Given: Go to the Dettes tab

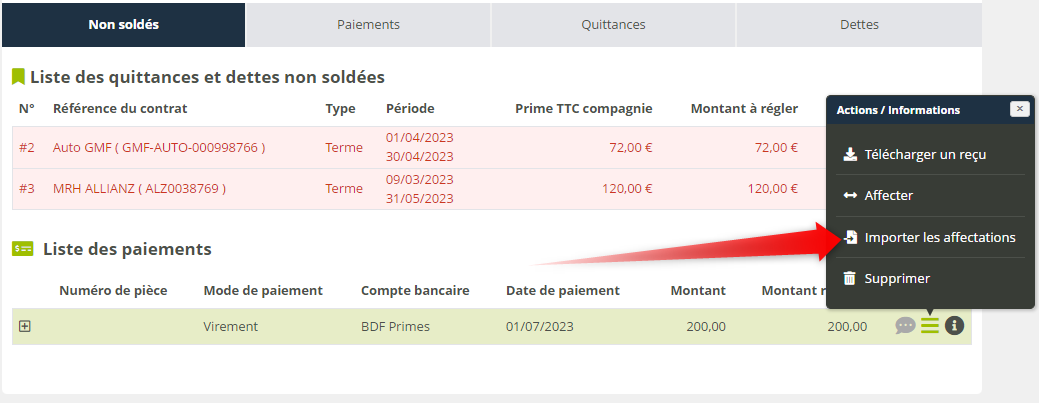Looking at the screenshot, I should (859, 25).
